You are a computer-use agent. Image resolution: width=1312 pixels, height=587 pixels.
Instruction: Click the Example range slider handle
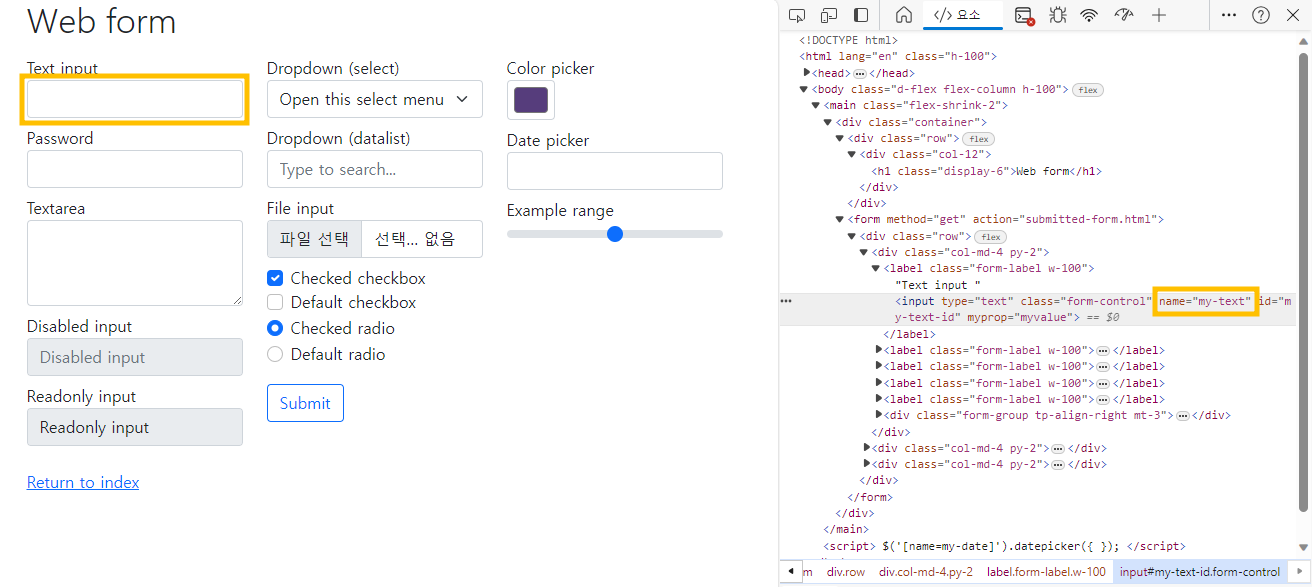coord(615,234)
